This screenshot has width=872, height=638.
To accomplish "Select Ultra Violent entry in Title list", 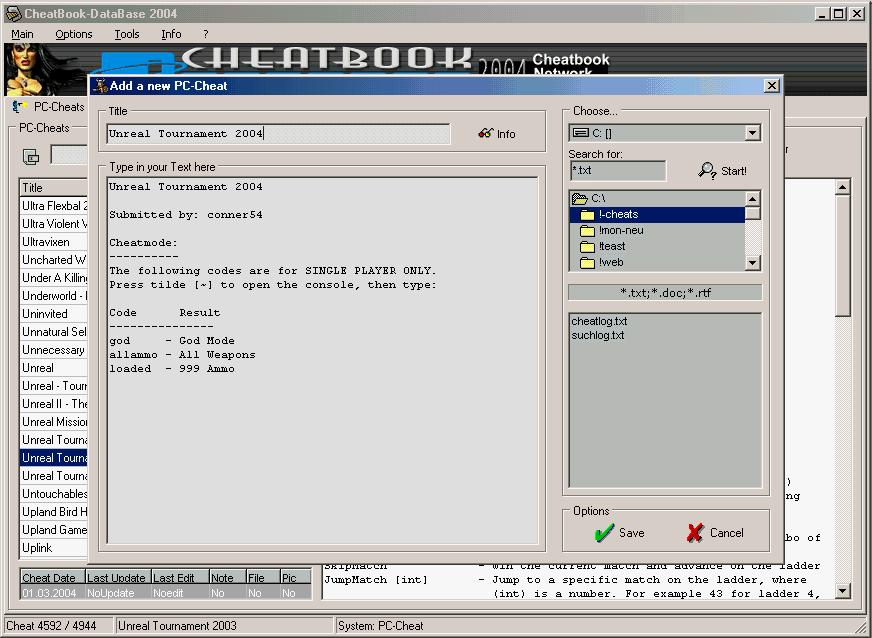I will [x=54, y=224].
